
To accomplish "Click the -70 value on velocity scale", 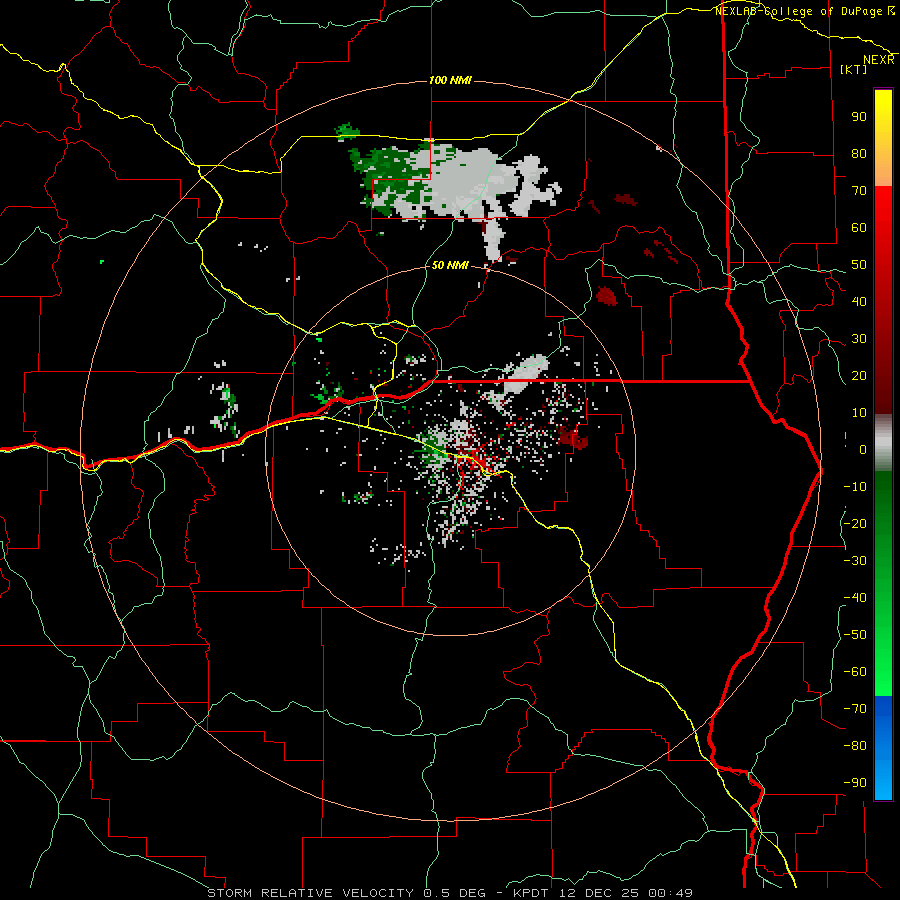I will [x=855, y=709].
